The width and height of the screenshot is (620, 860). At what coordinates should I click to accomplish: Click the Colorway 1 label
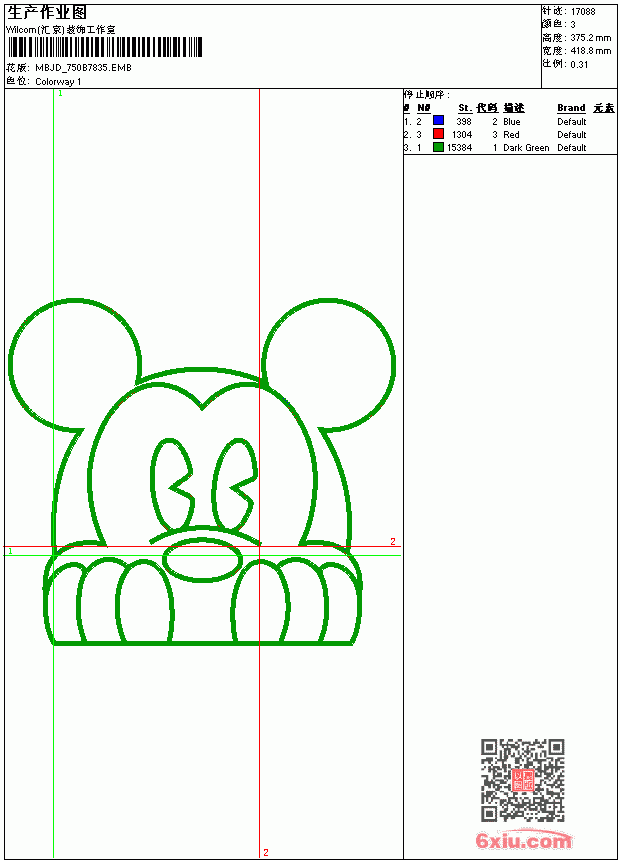(58, 82)
